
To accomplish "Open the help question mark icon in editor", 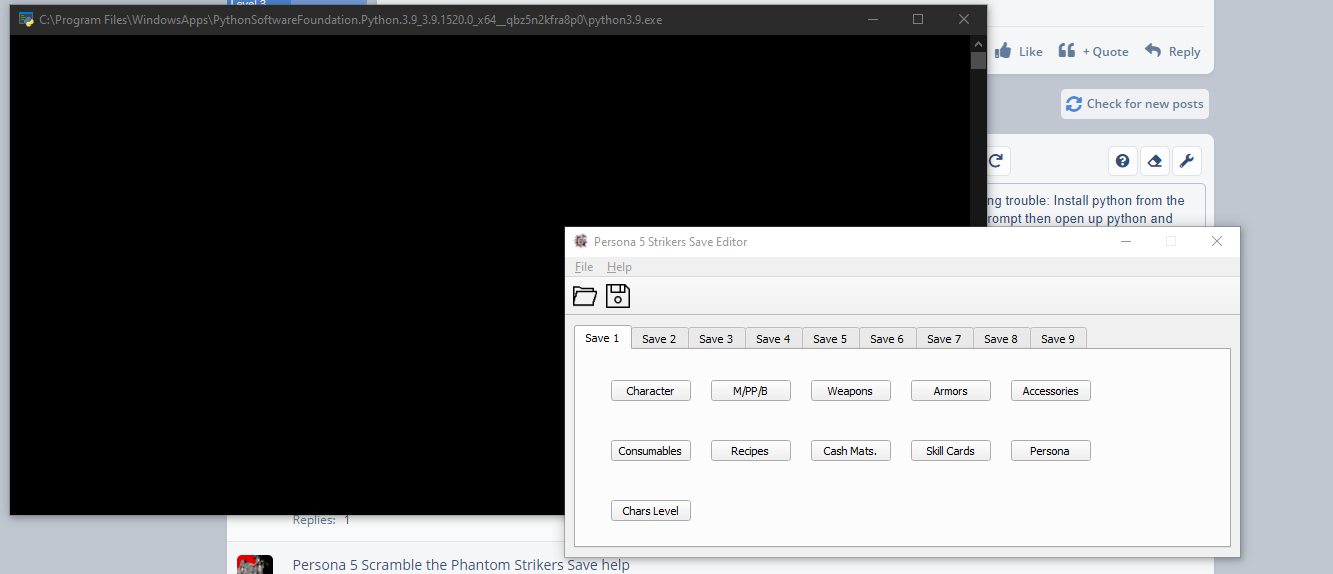I will point(1123,161).
